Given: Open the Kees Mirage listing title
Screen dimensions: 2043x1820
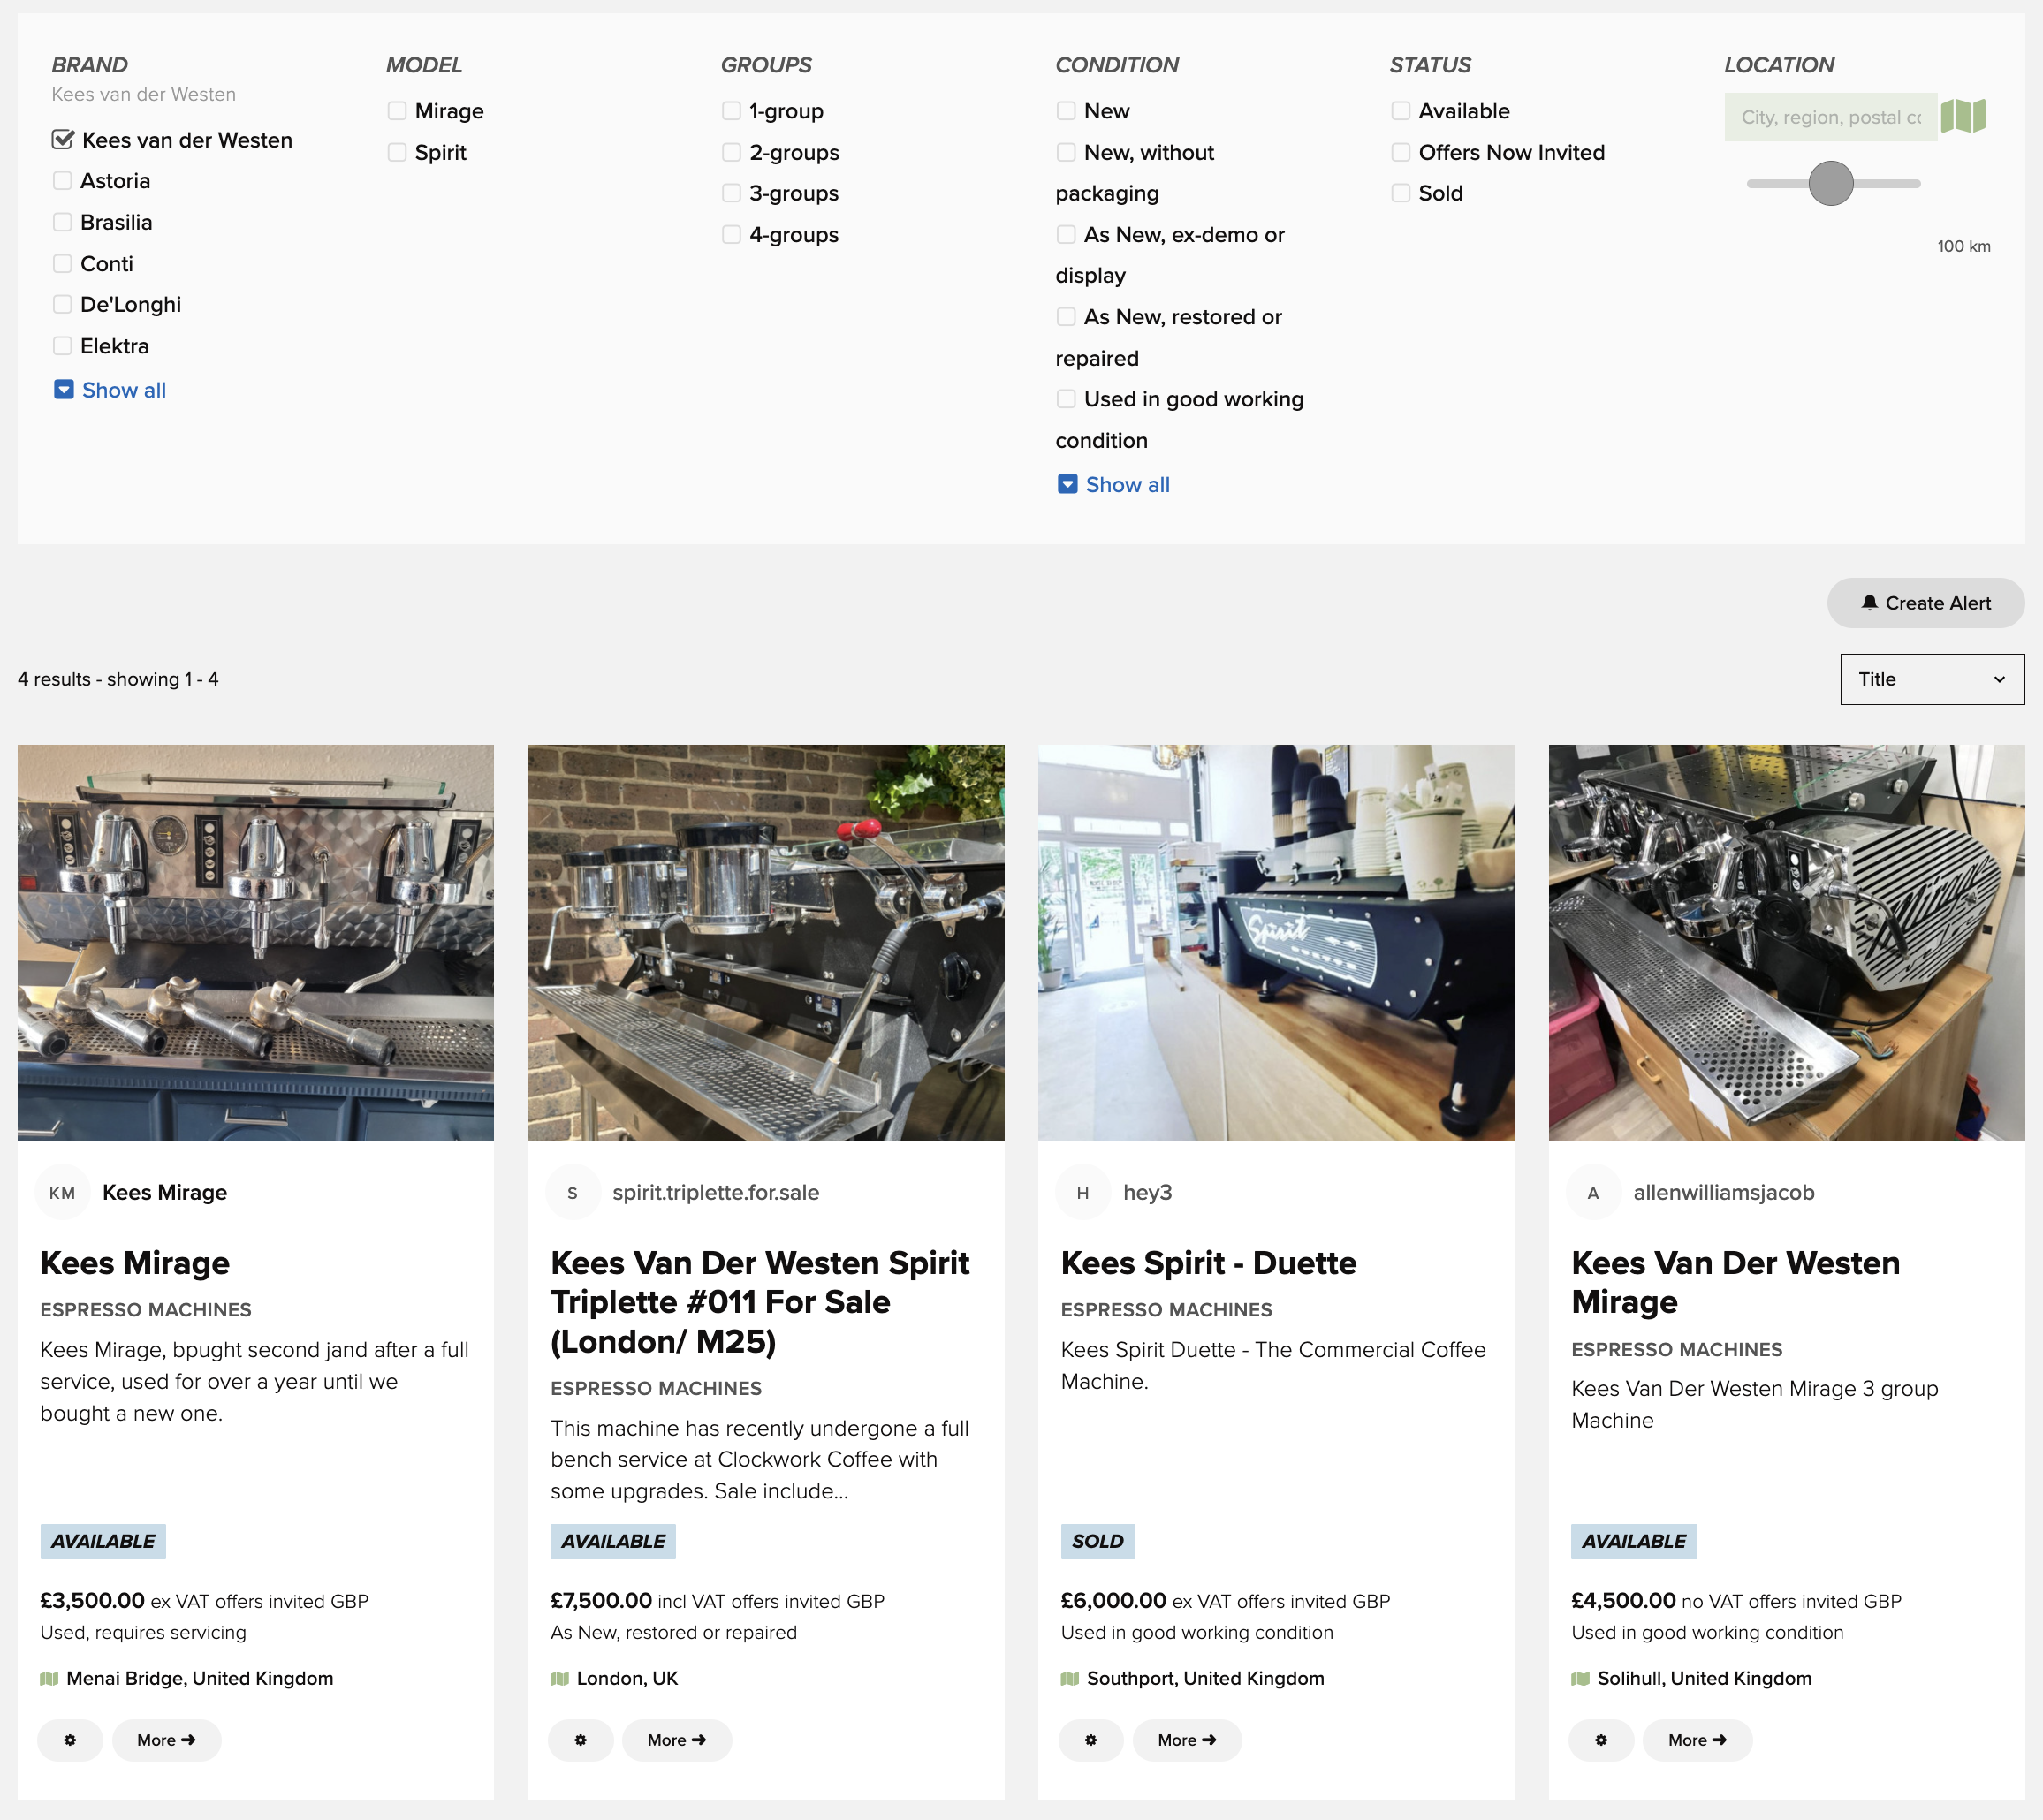Looking at the screenshot, I should tap(135, 1263).
